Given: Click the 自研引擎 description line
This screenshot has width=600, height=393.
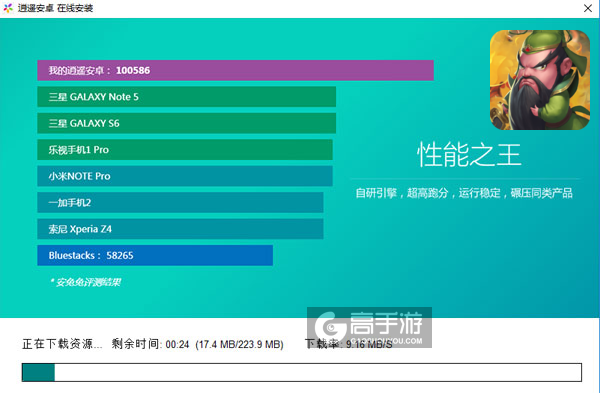Looking at the screenshot, I should 464,193.
